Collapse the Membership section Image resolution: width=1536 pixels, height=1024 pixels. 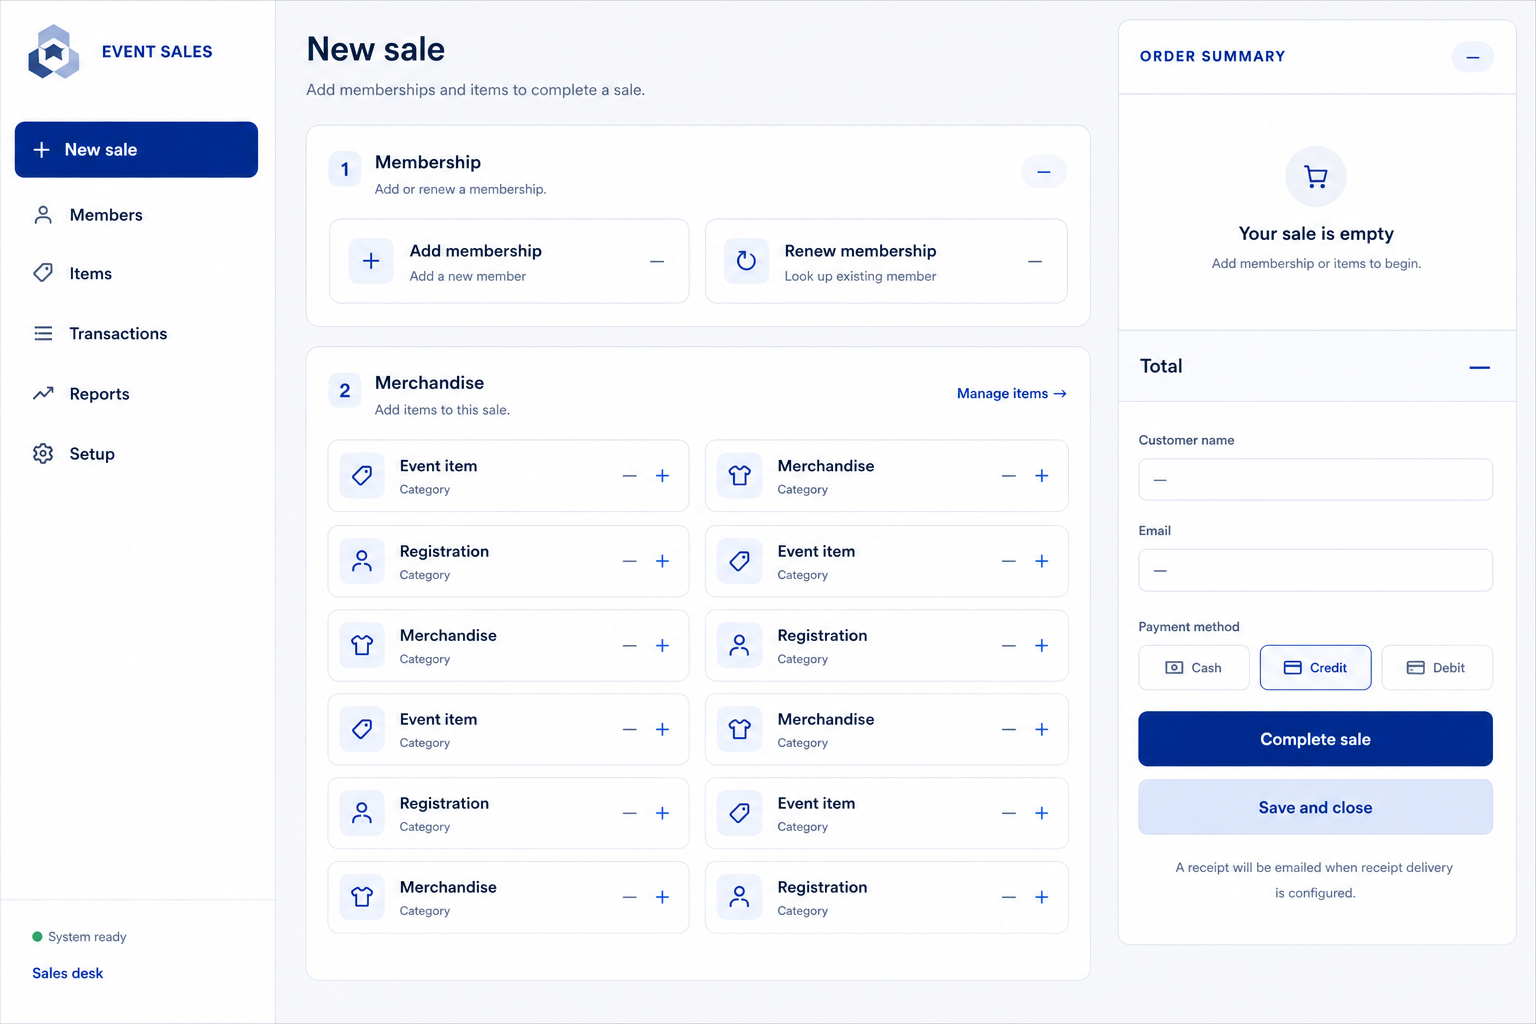pos(1043,172)
